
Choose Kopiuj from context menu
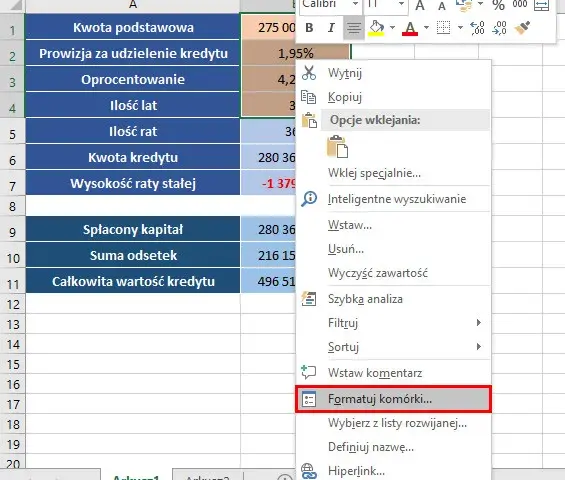coord(393,97)
